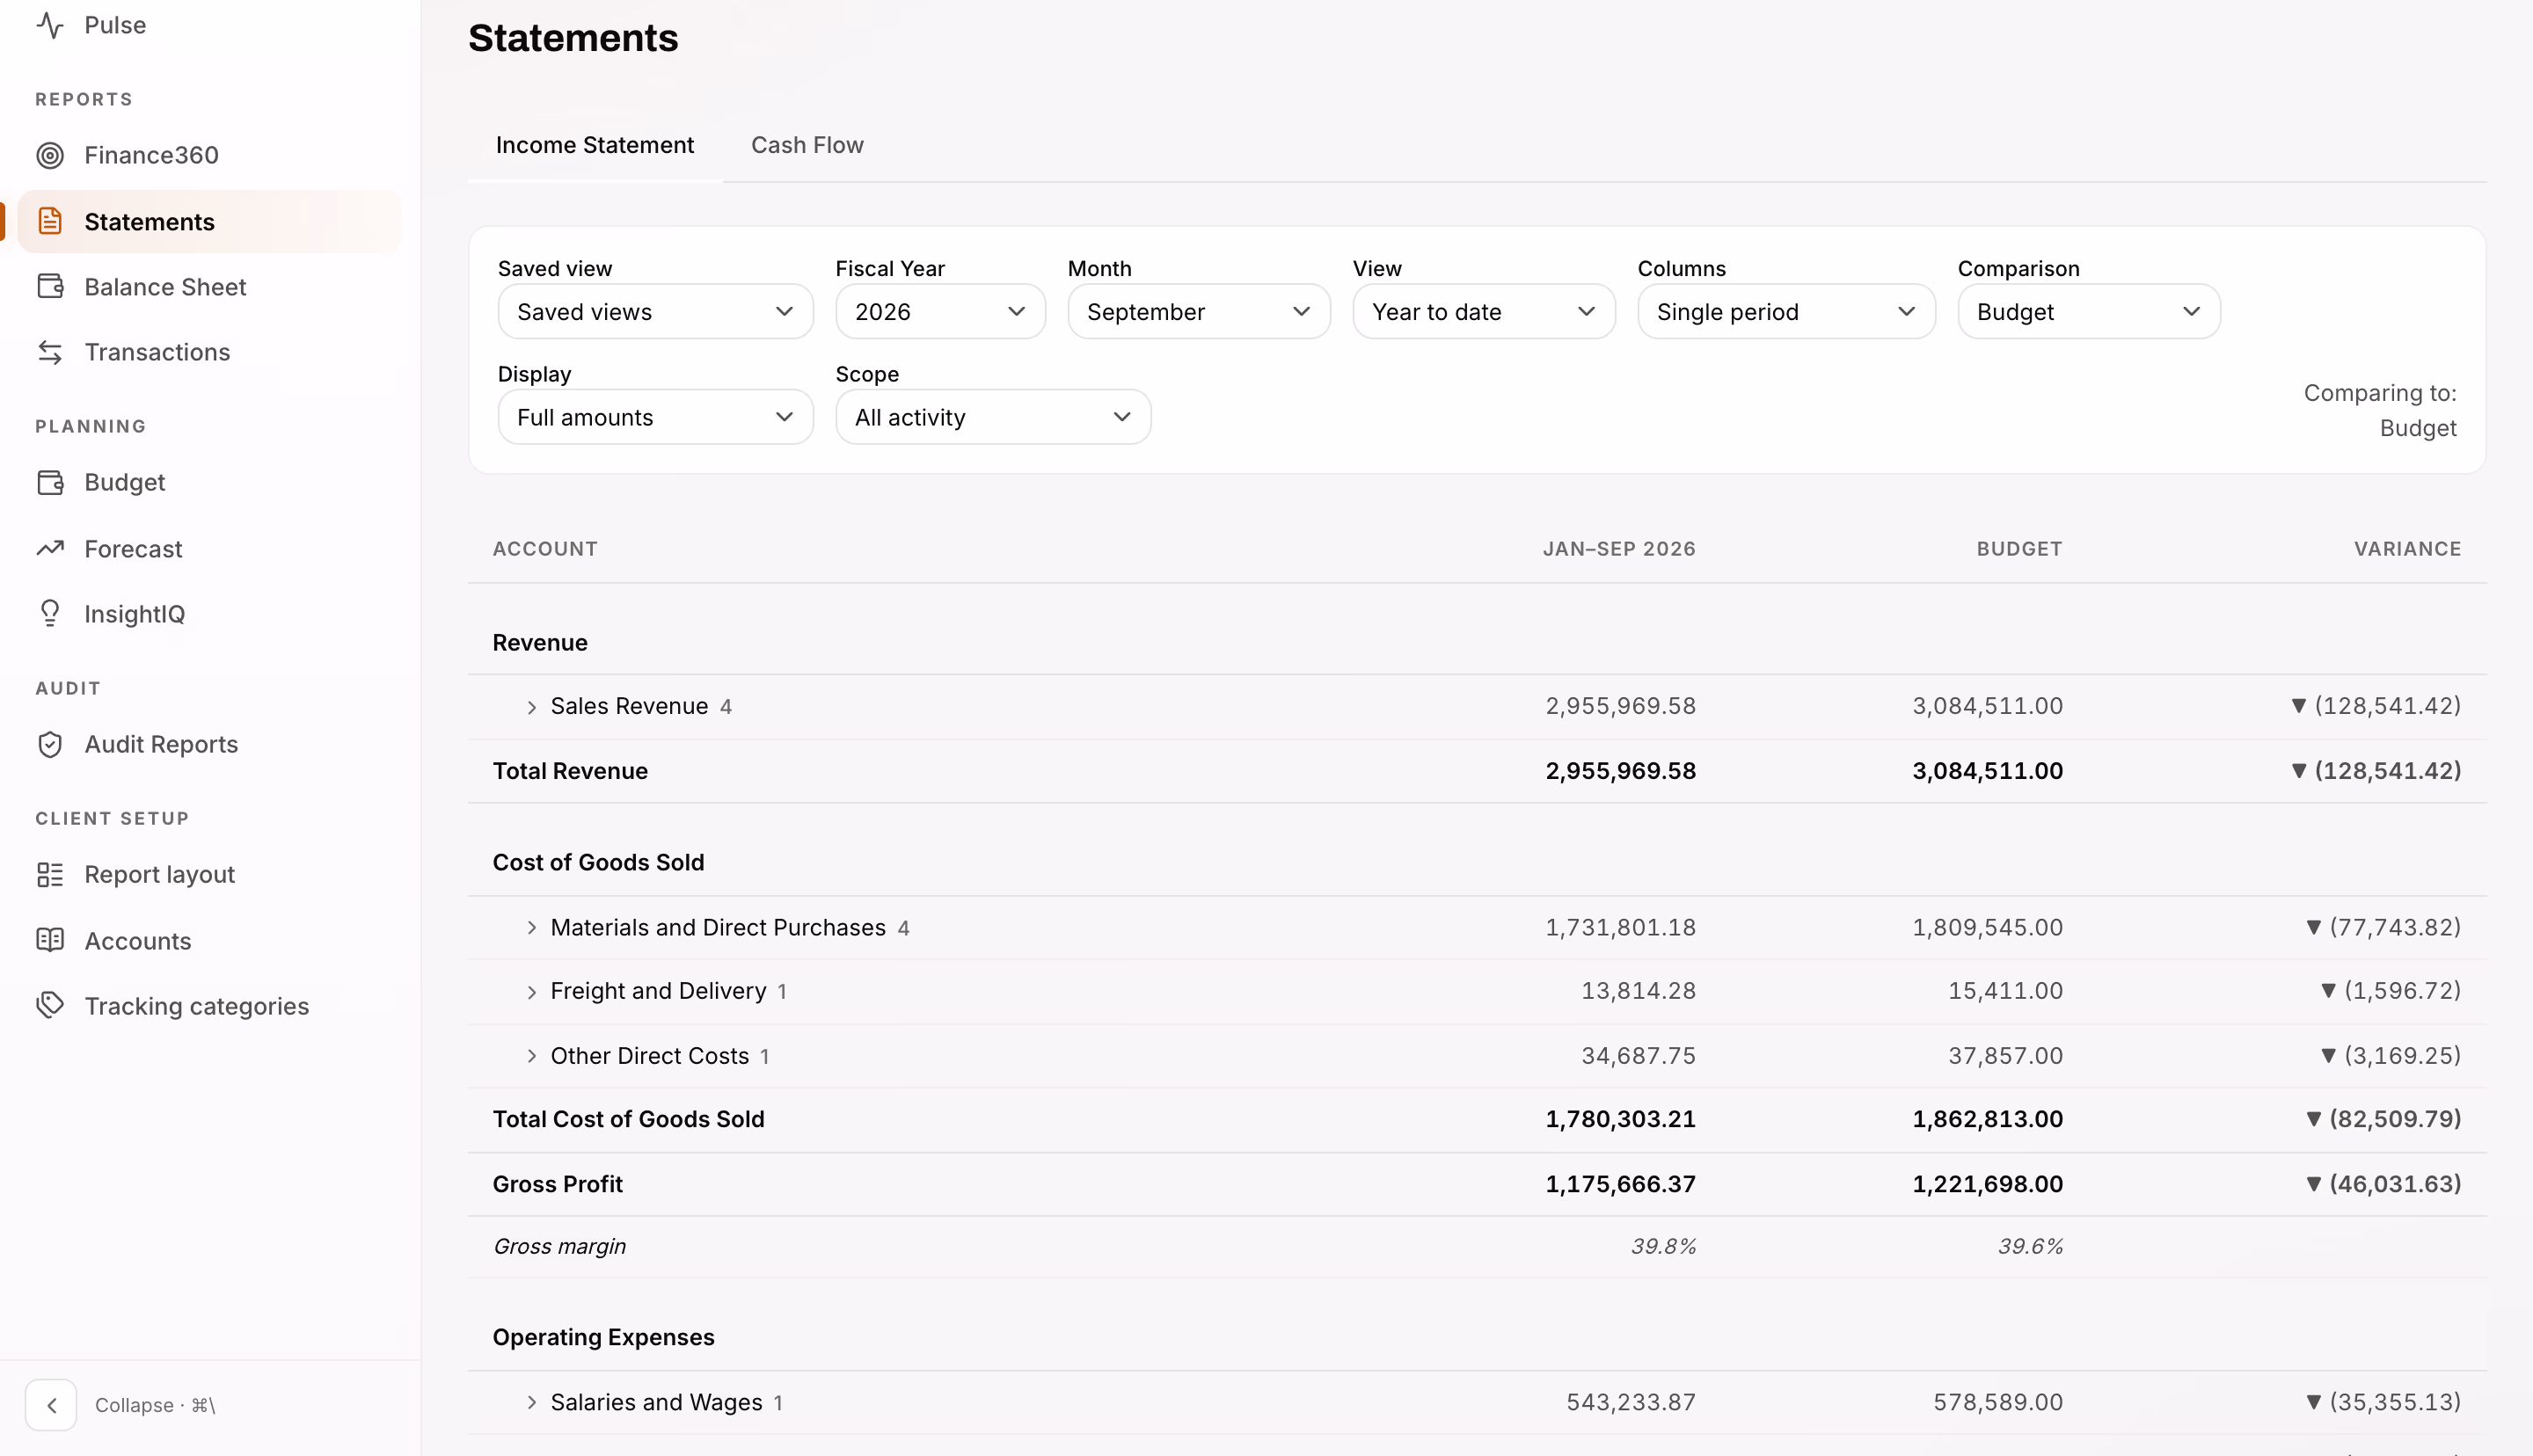2533x1456 pixels.
Task: Click the Budget wallet icon under Planning
Action: (x=50, y=483)
